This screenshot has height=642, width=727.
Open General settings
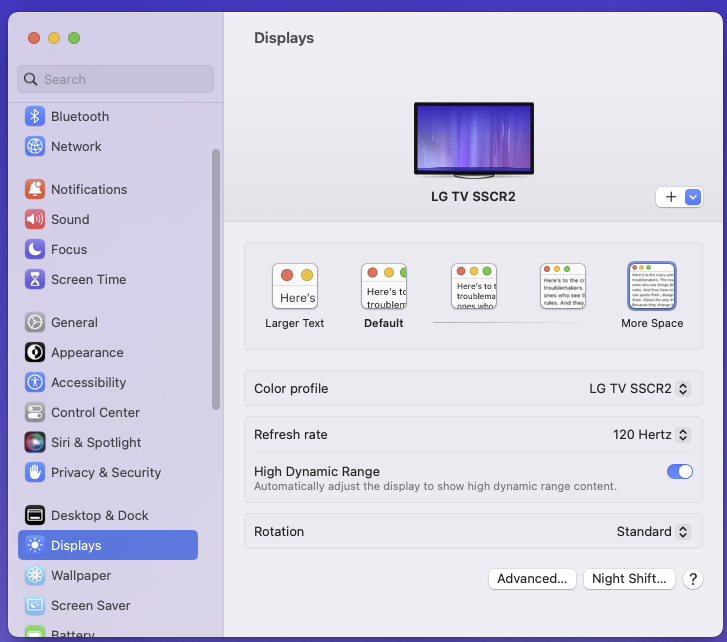(x=108, y=322)
